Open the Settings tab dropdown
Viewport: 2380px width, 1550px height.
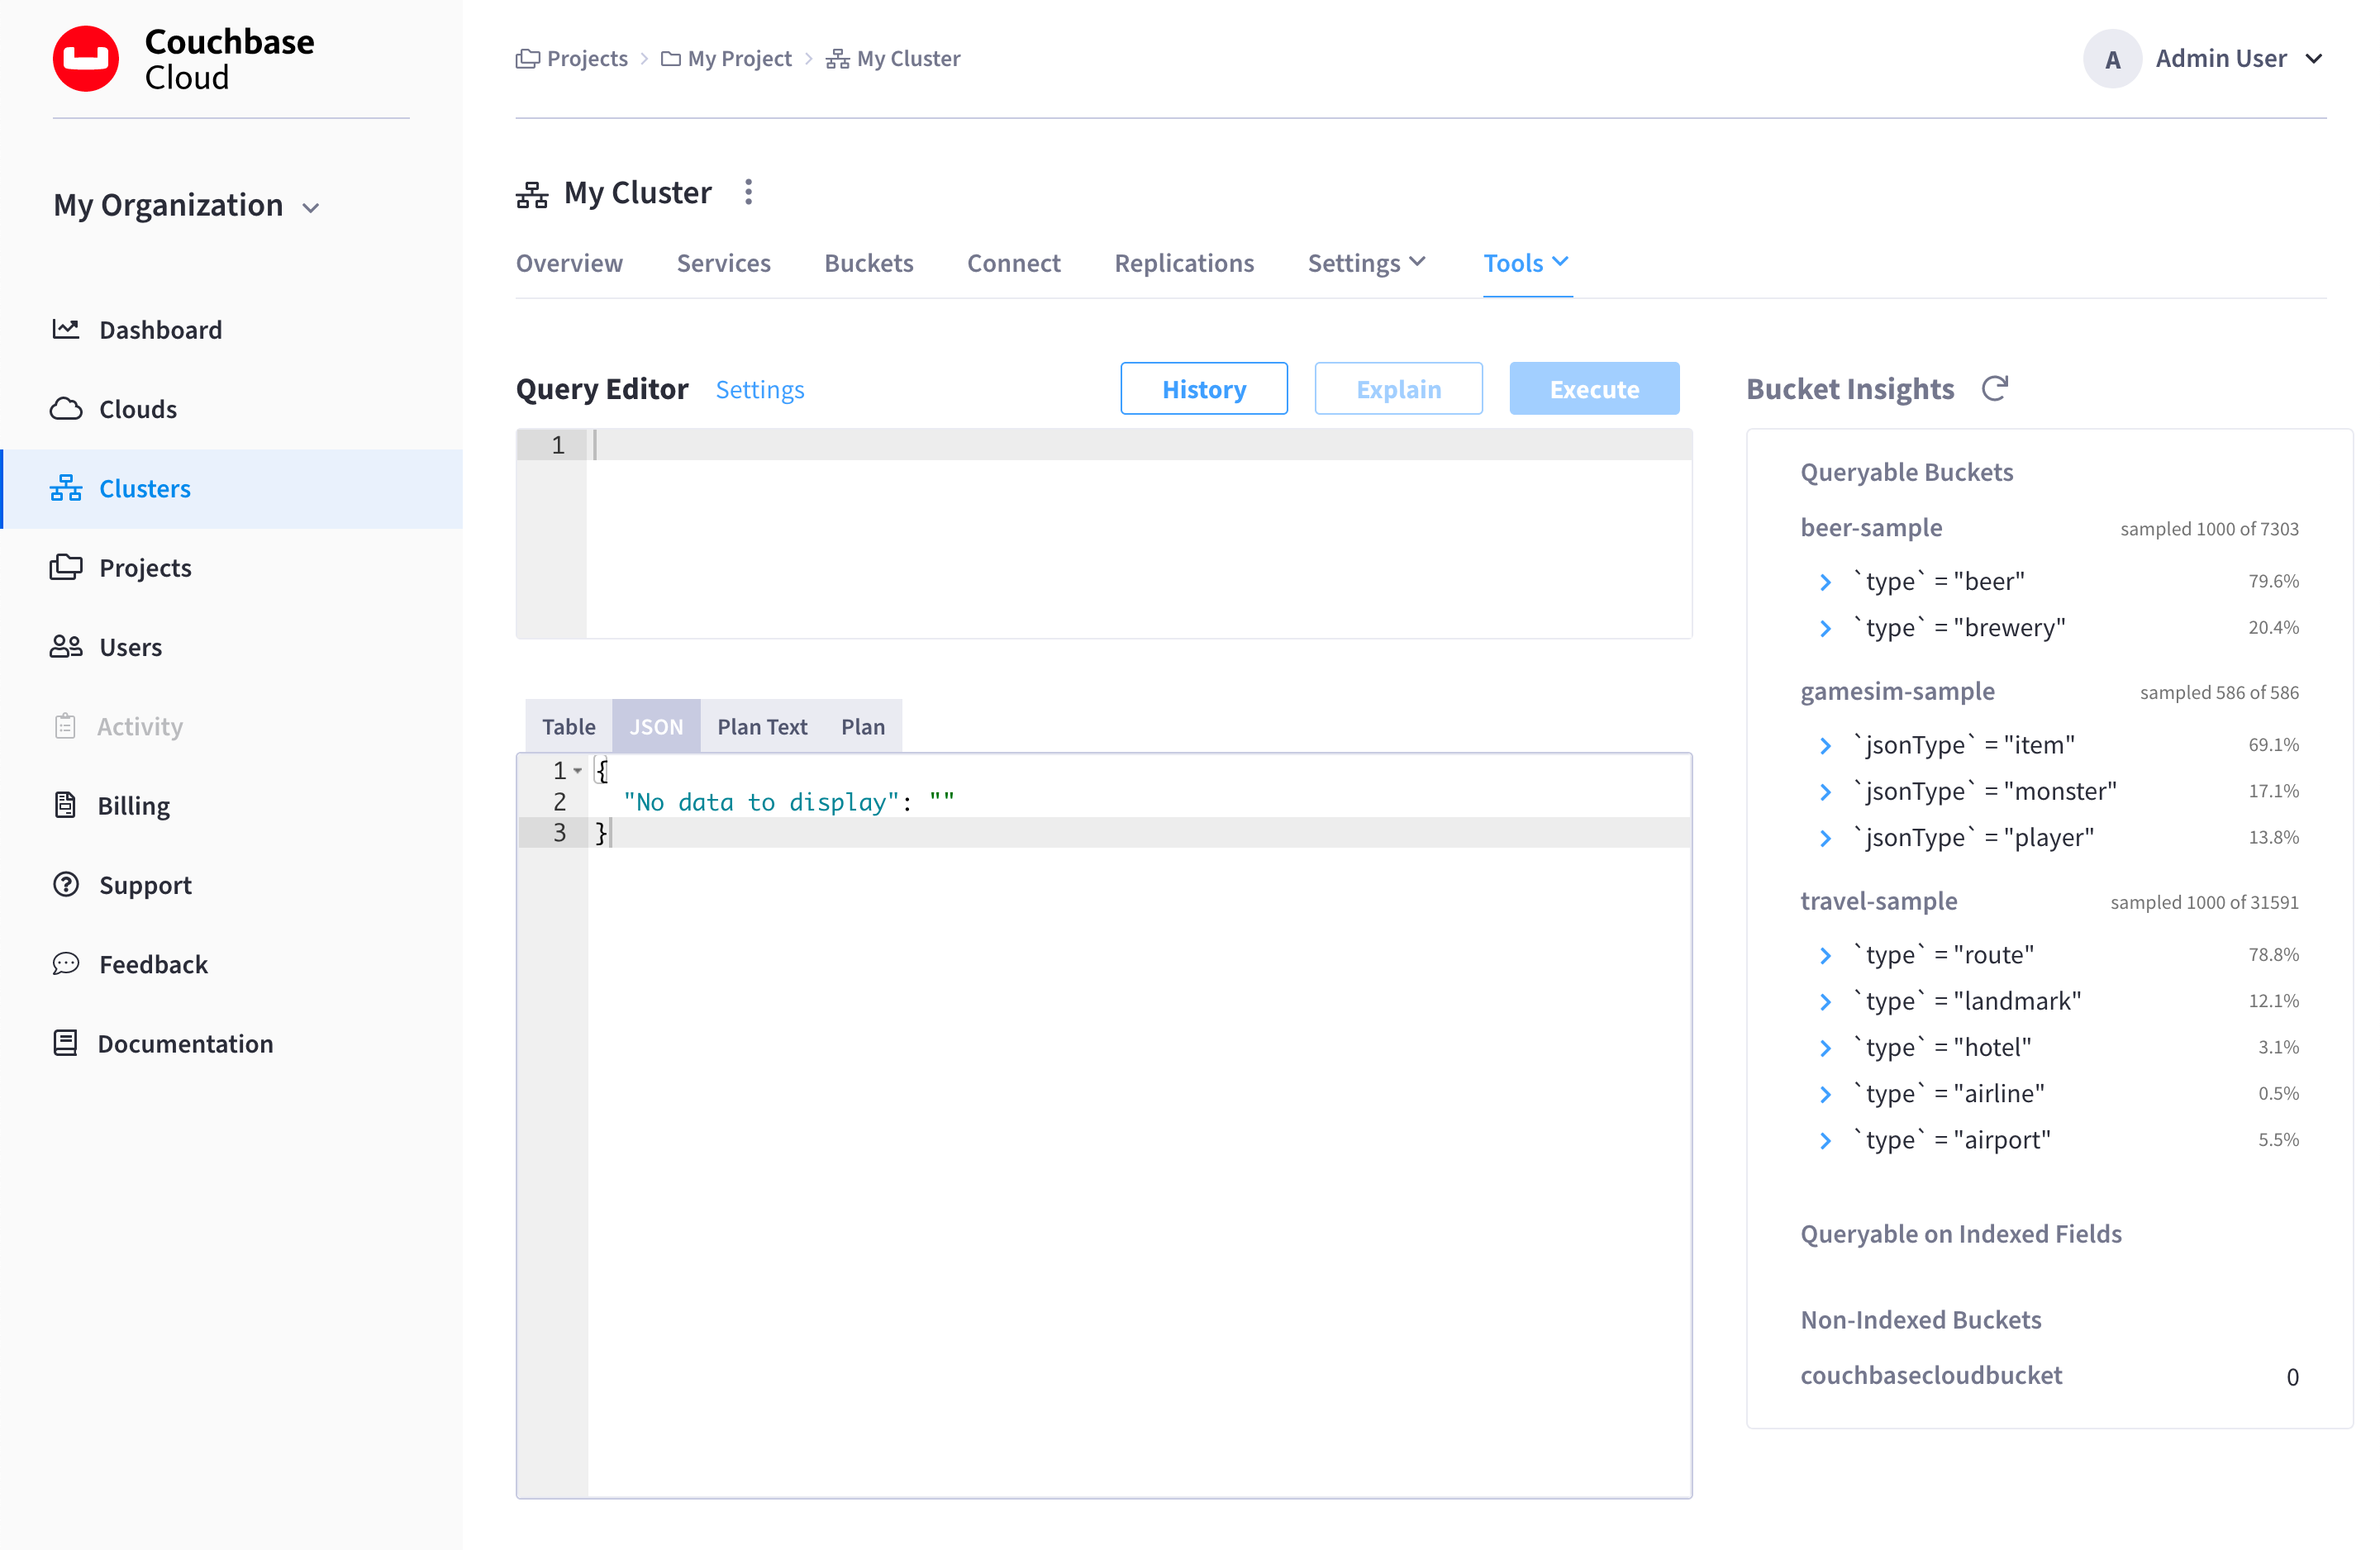pos(1366,263)
